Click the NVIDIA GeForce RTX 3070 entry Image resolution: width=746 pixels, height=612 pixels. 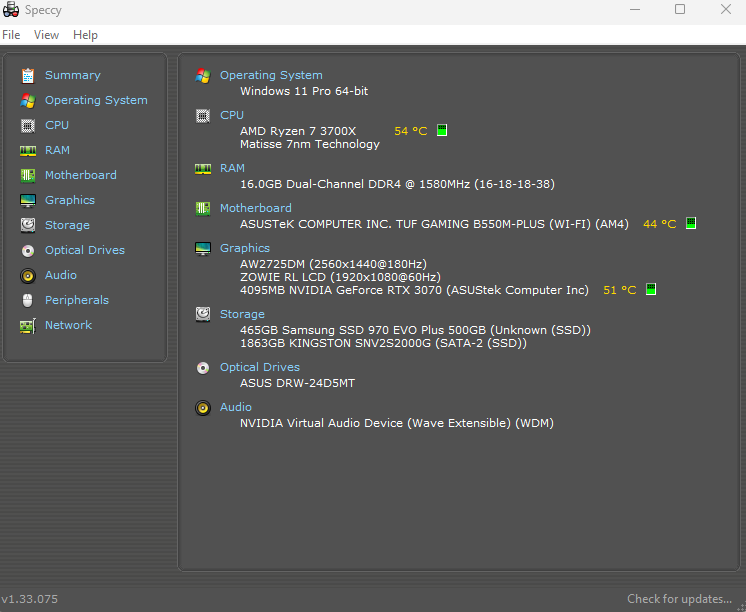click(414, 290)
